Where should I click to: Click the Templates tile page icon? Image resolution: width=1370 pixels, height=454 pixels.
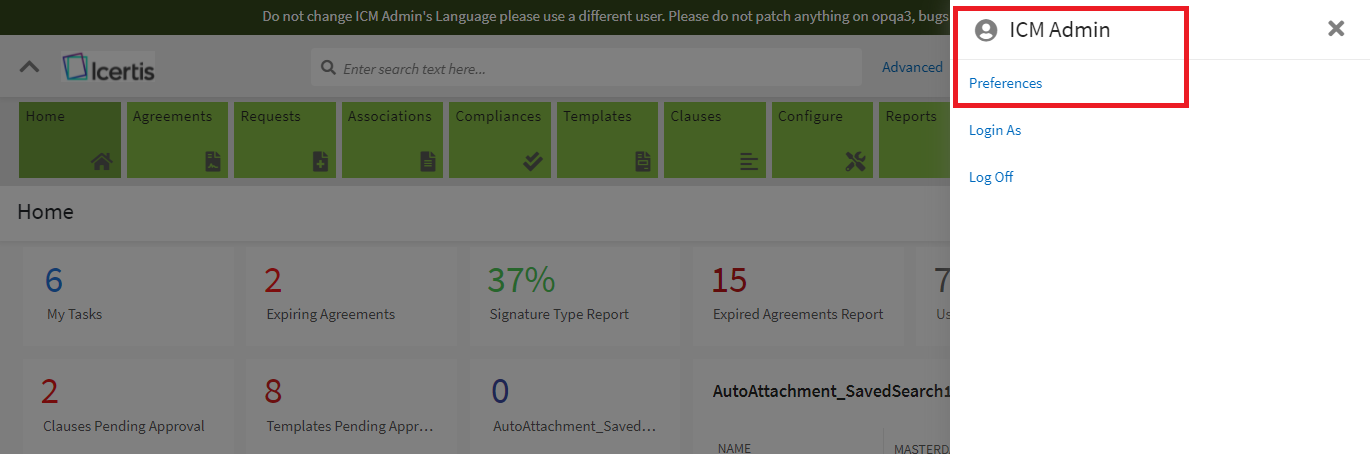642,161
